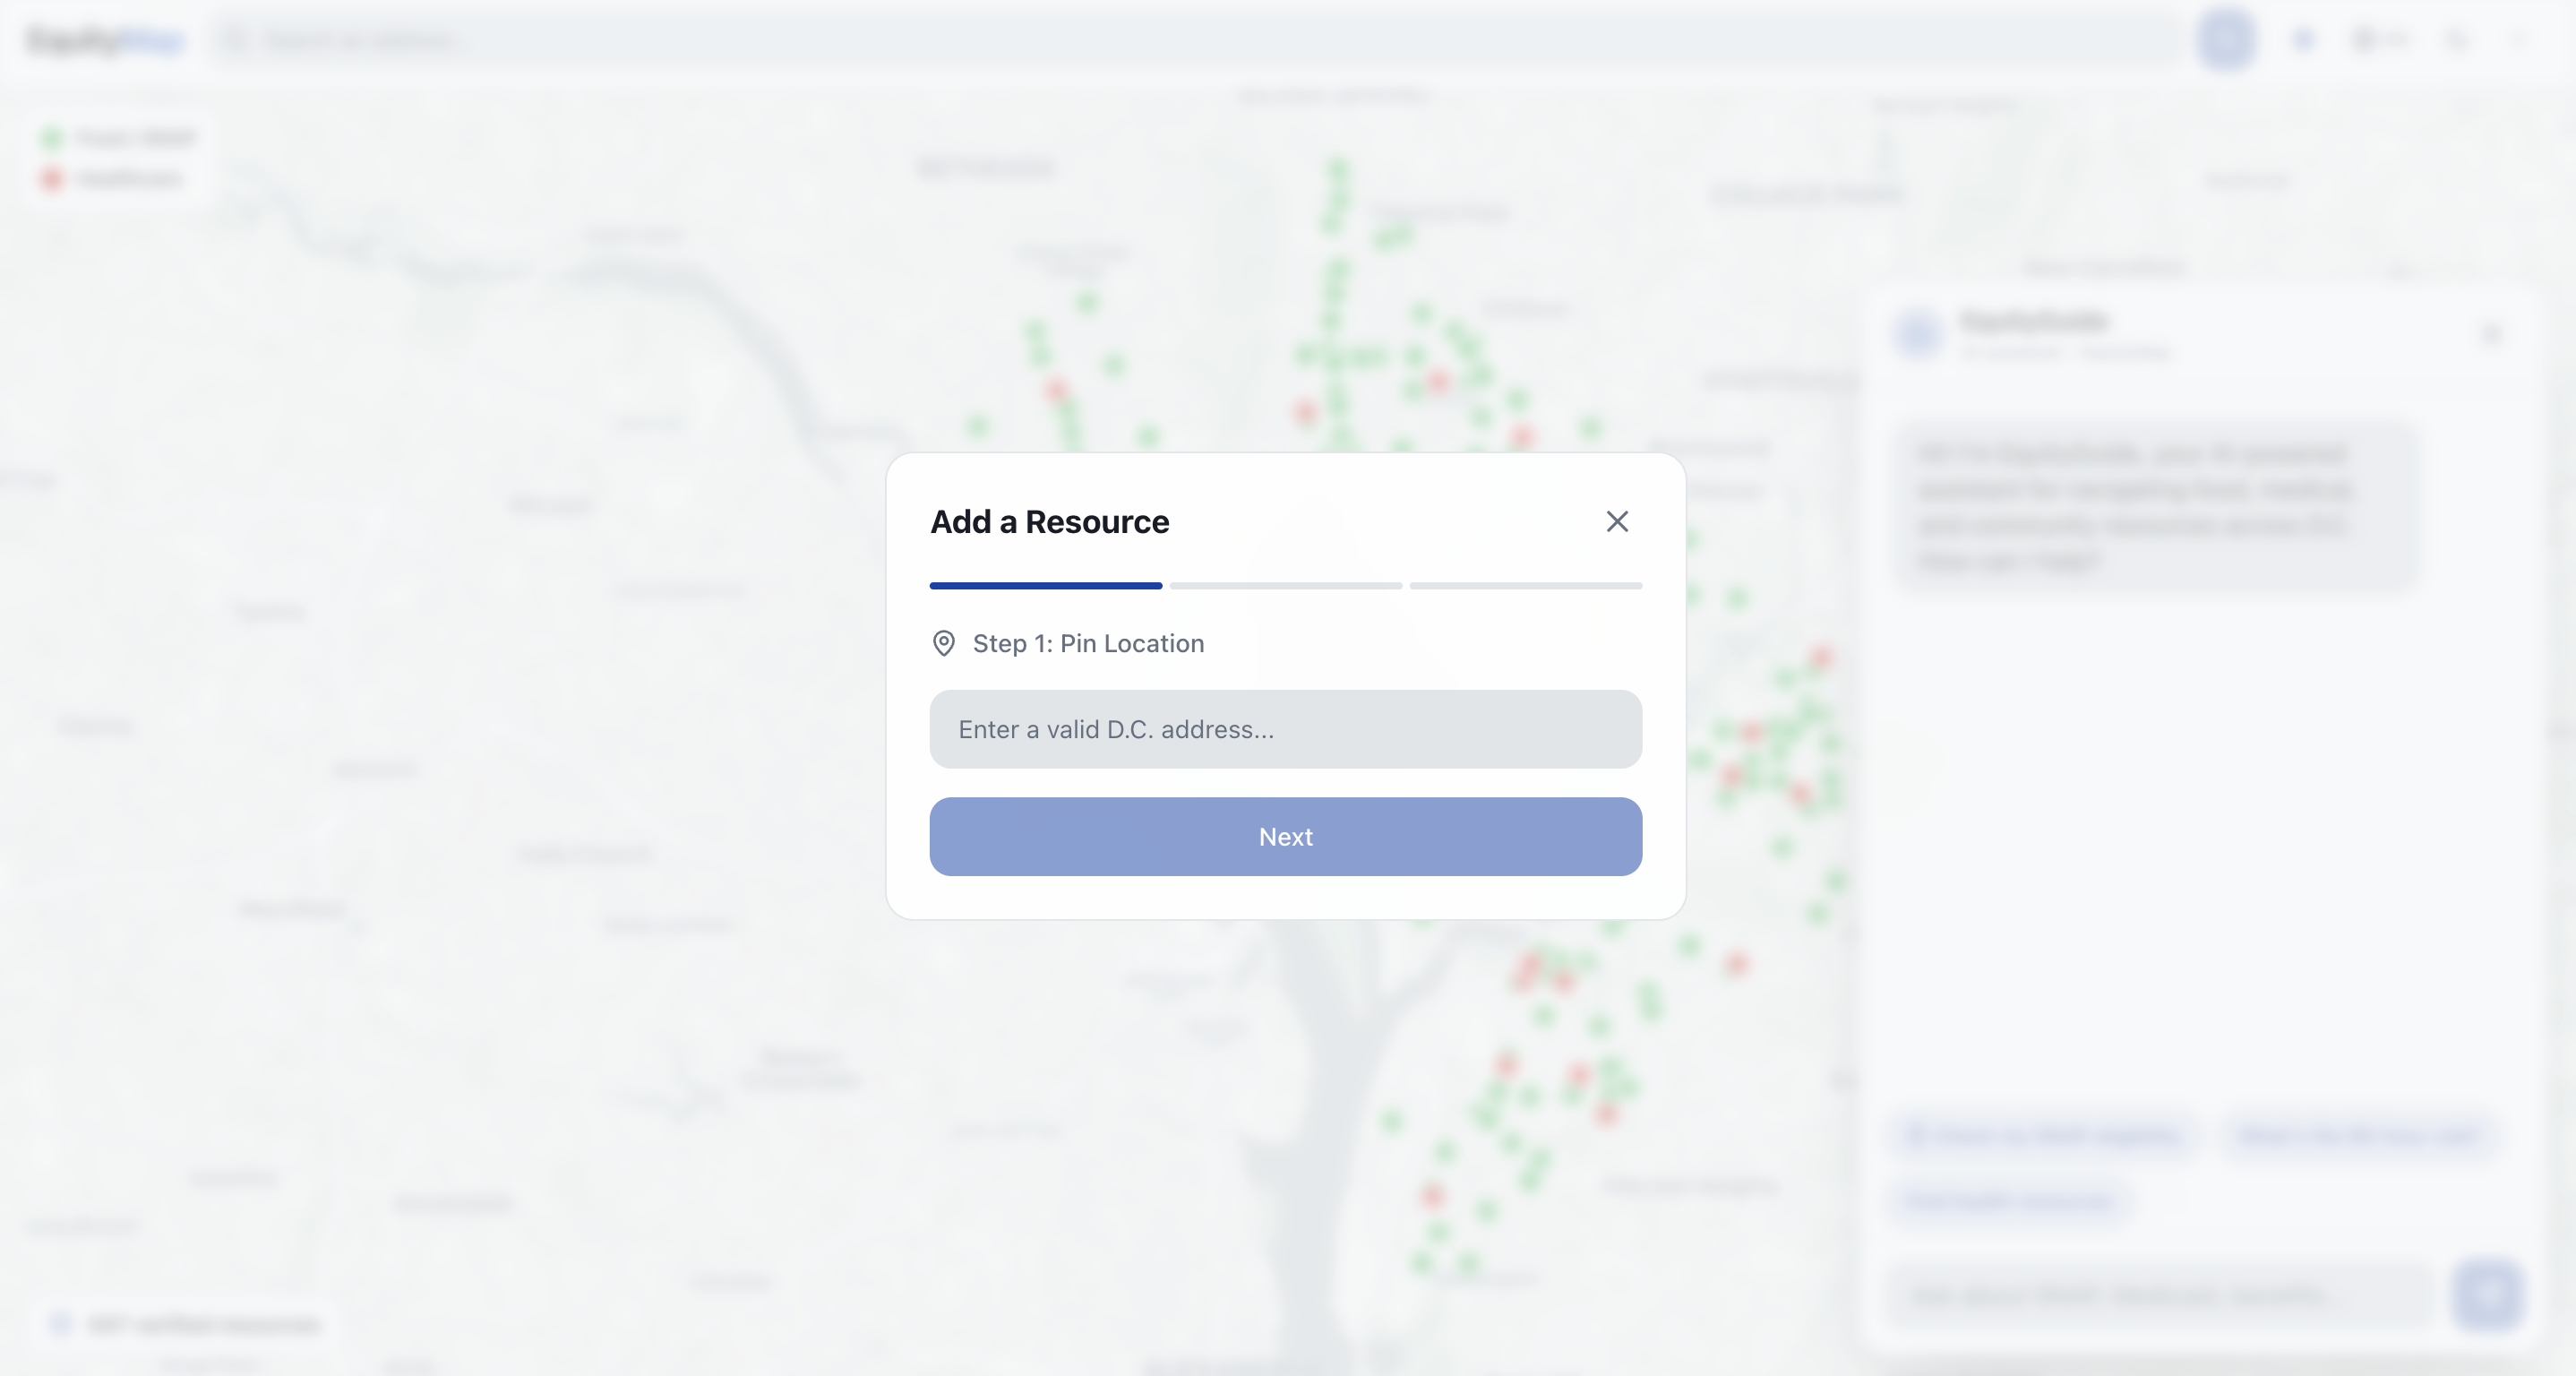
Task: Click the verified resources badge at bottom-left
Action: [188, 1324]
